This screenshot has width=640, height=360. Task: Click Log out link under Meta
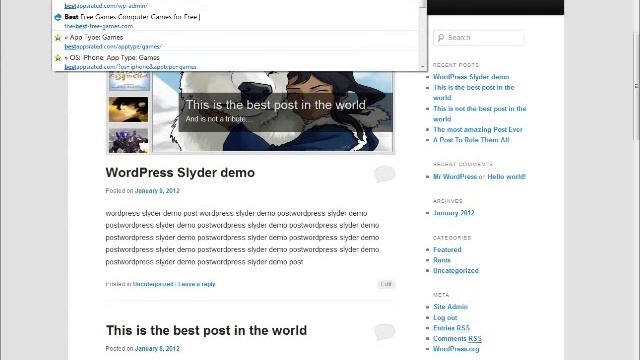point(445,318)
